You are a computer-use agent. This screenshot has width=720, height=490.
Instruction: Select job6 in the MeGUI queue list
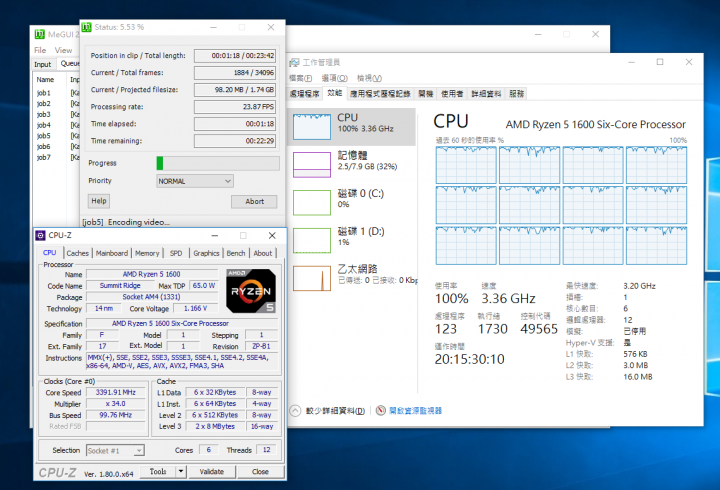pos(44,146)
